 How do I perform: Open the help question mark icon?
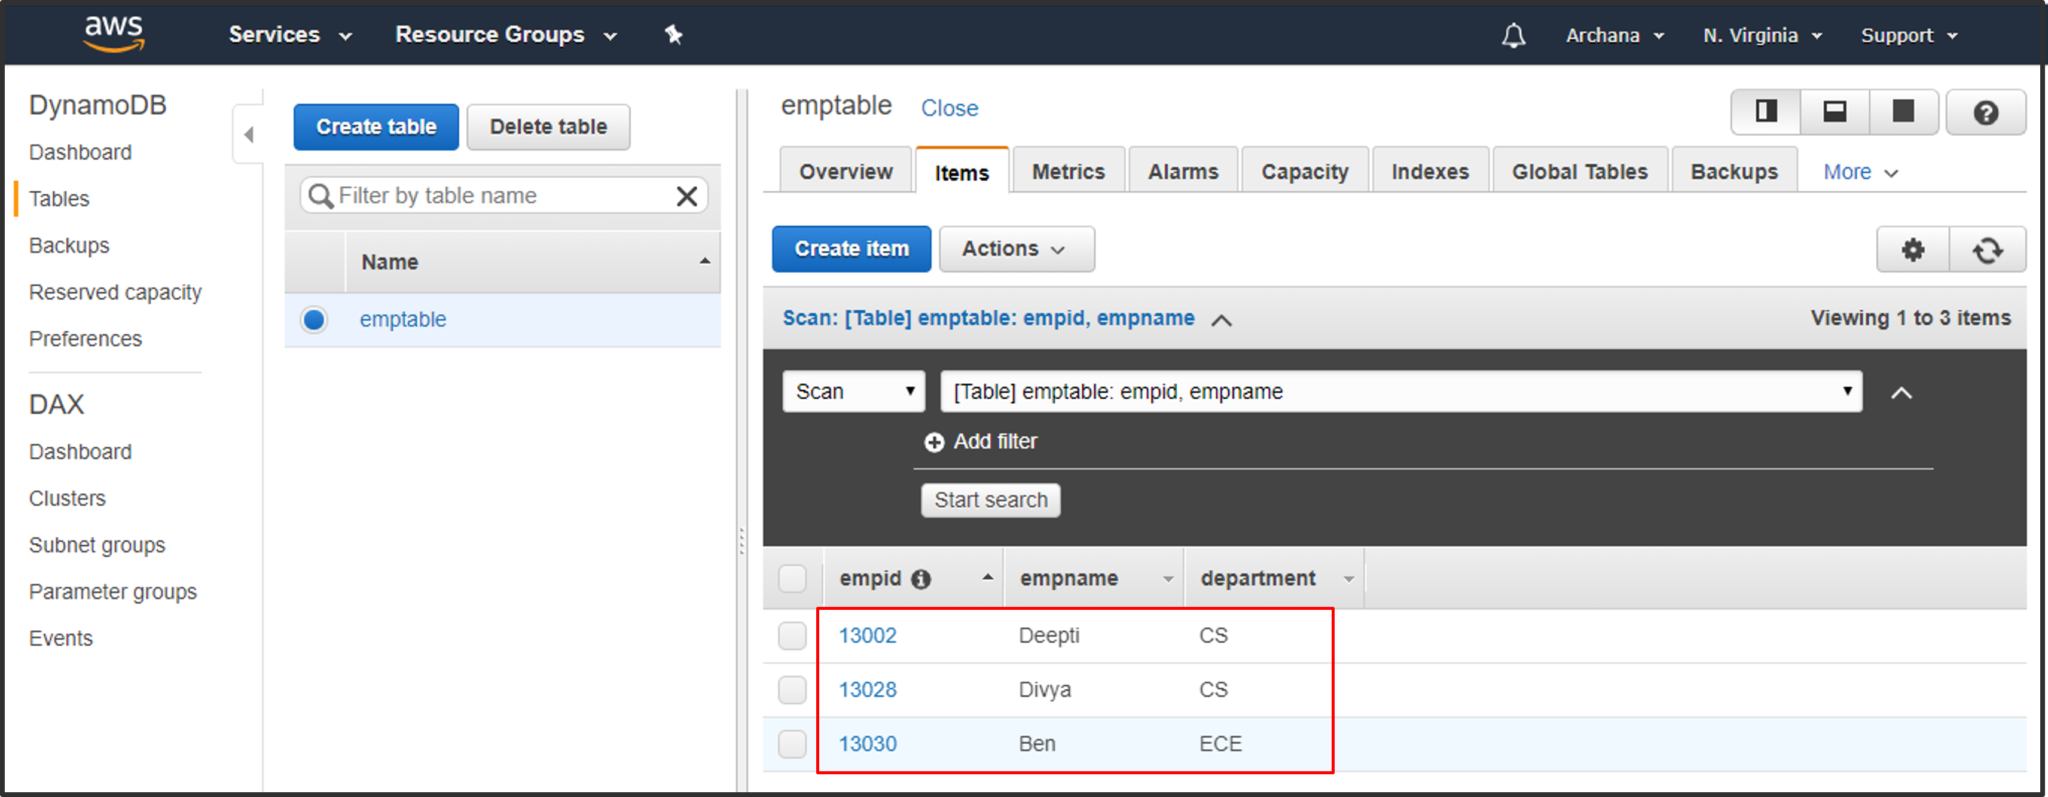1986,112
